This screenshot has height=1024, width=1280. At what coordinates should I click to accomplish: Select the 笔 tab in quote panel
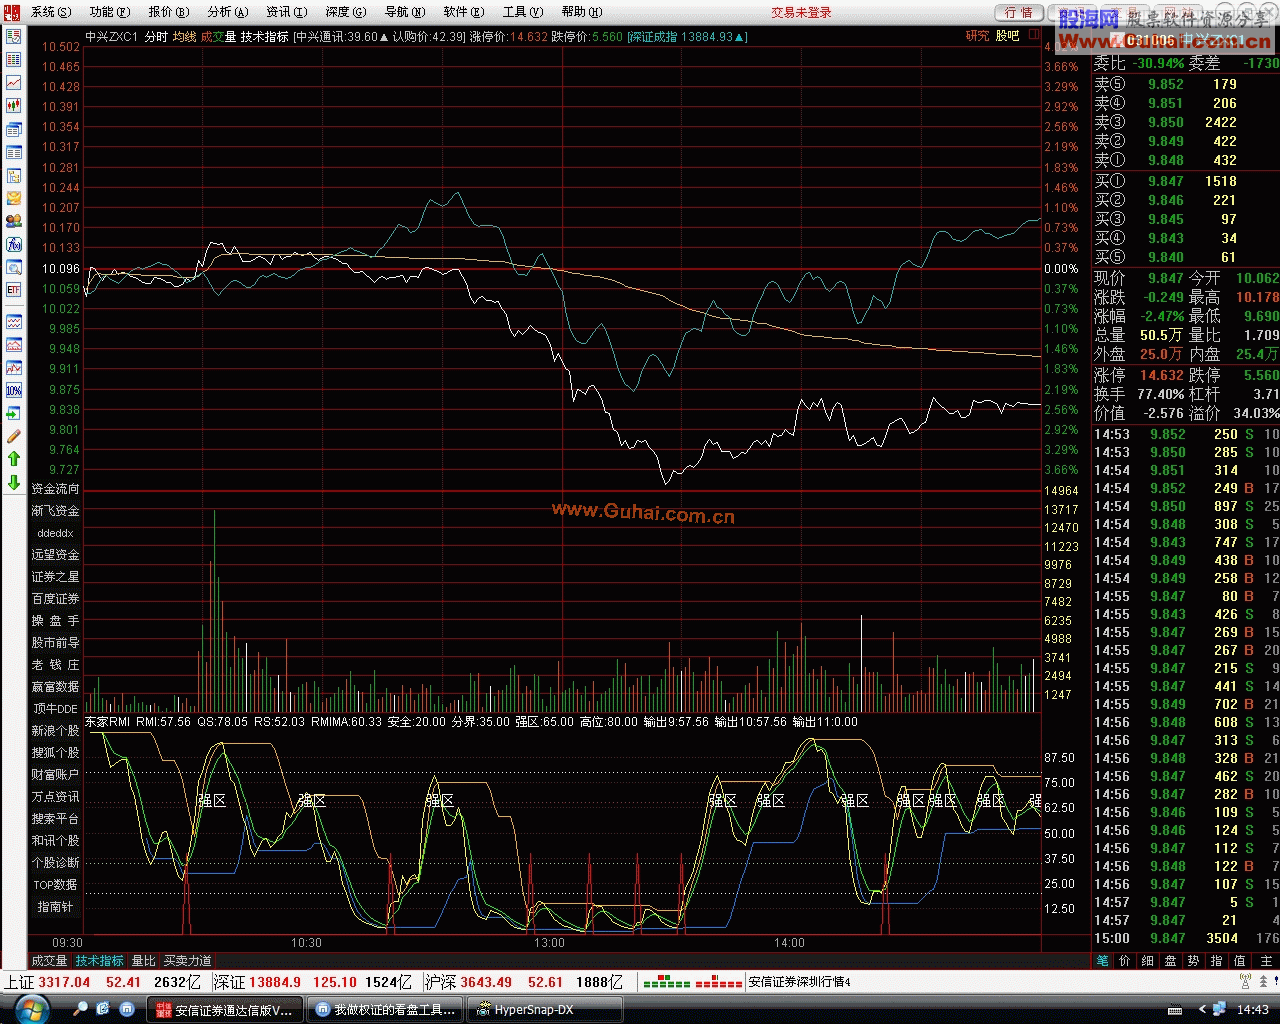tap(1102, 961)
